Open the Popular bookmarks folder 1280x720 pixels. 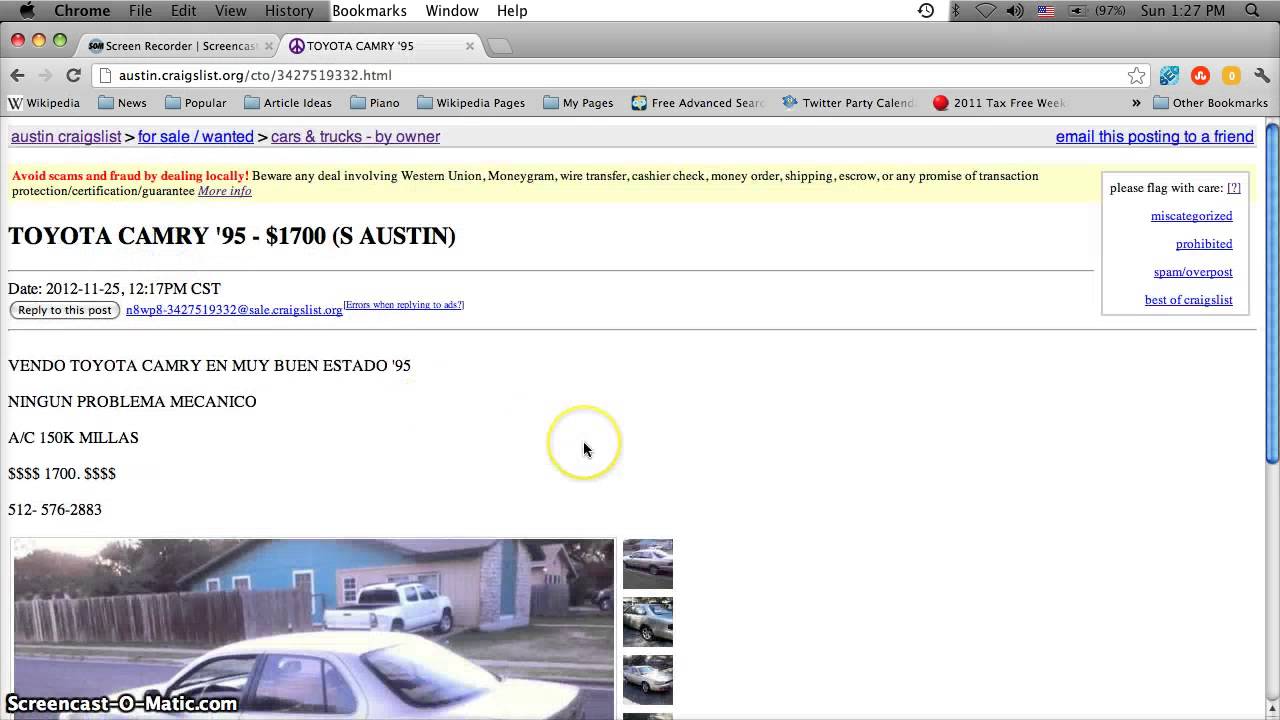(x=195, y=103)
